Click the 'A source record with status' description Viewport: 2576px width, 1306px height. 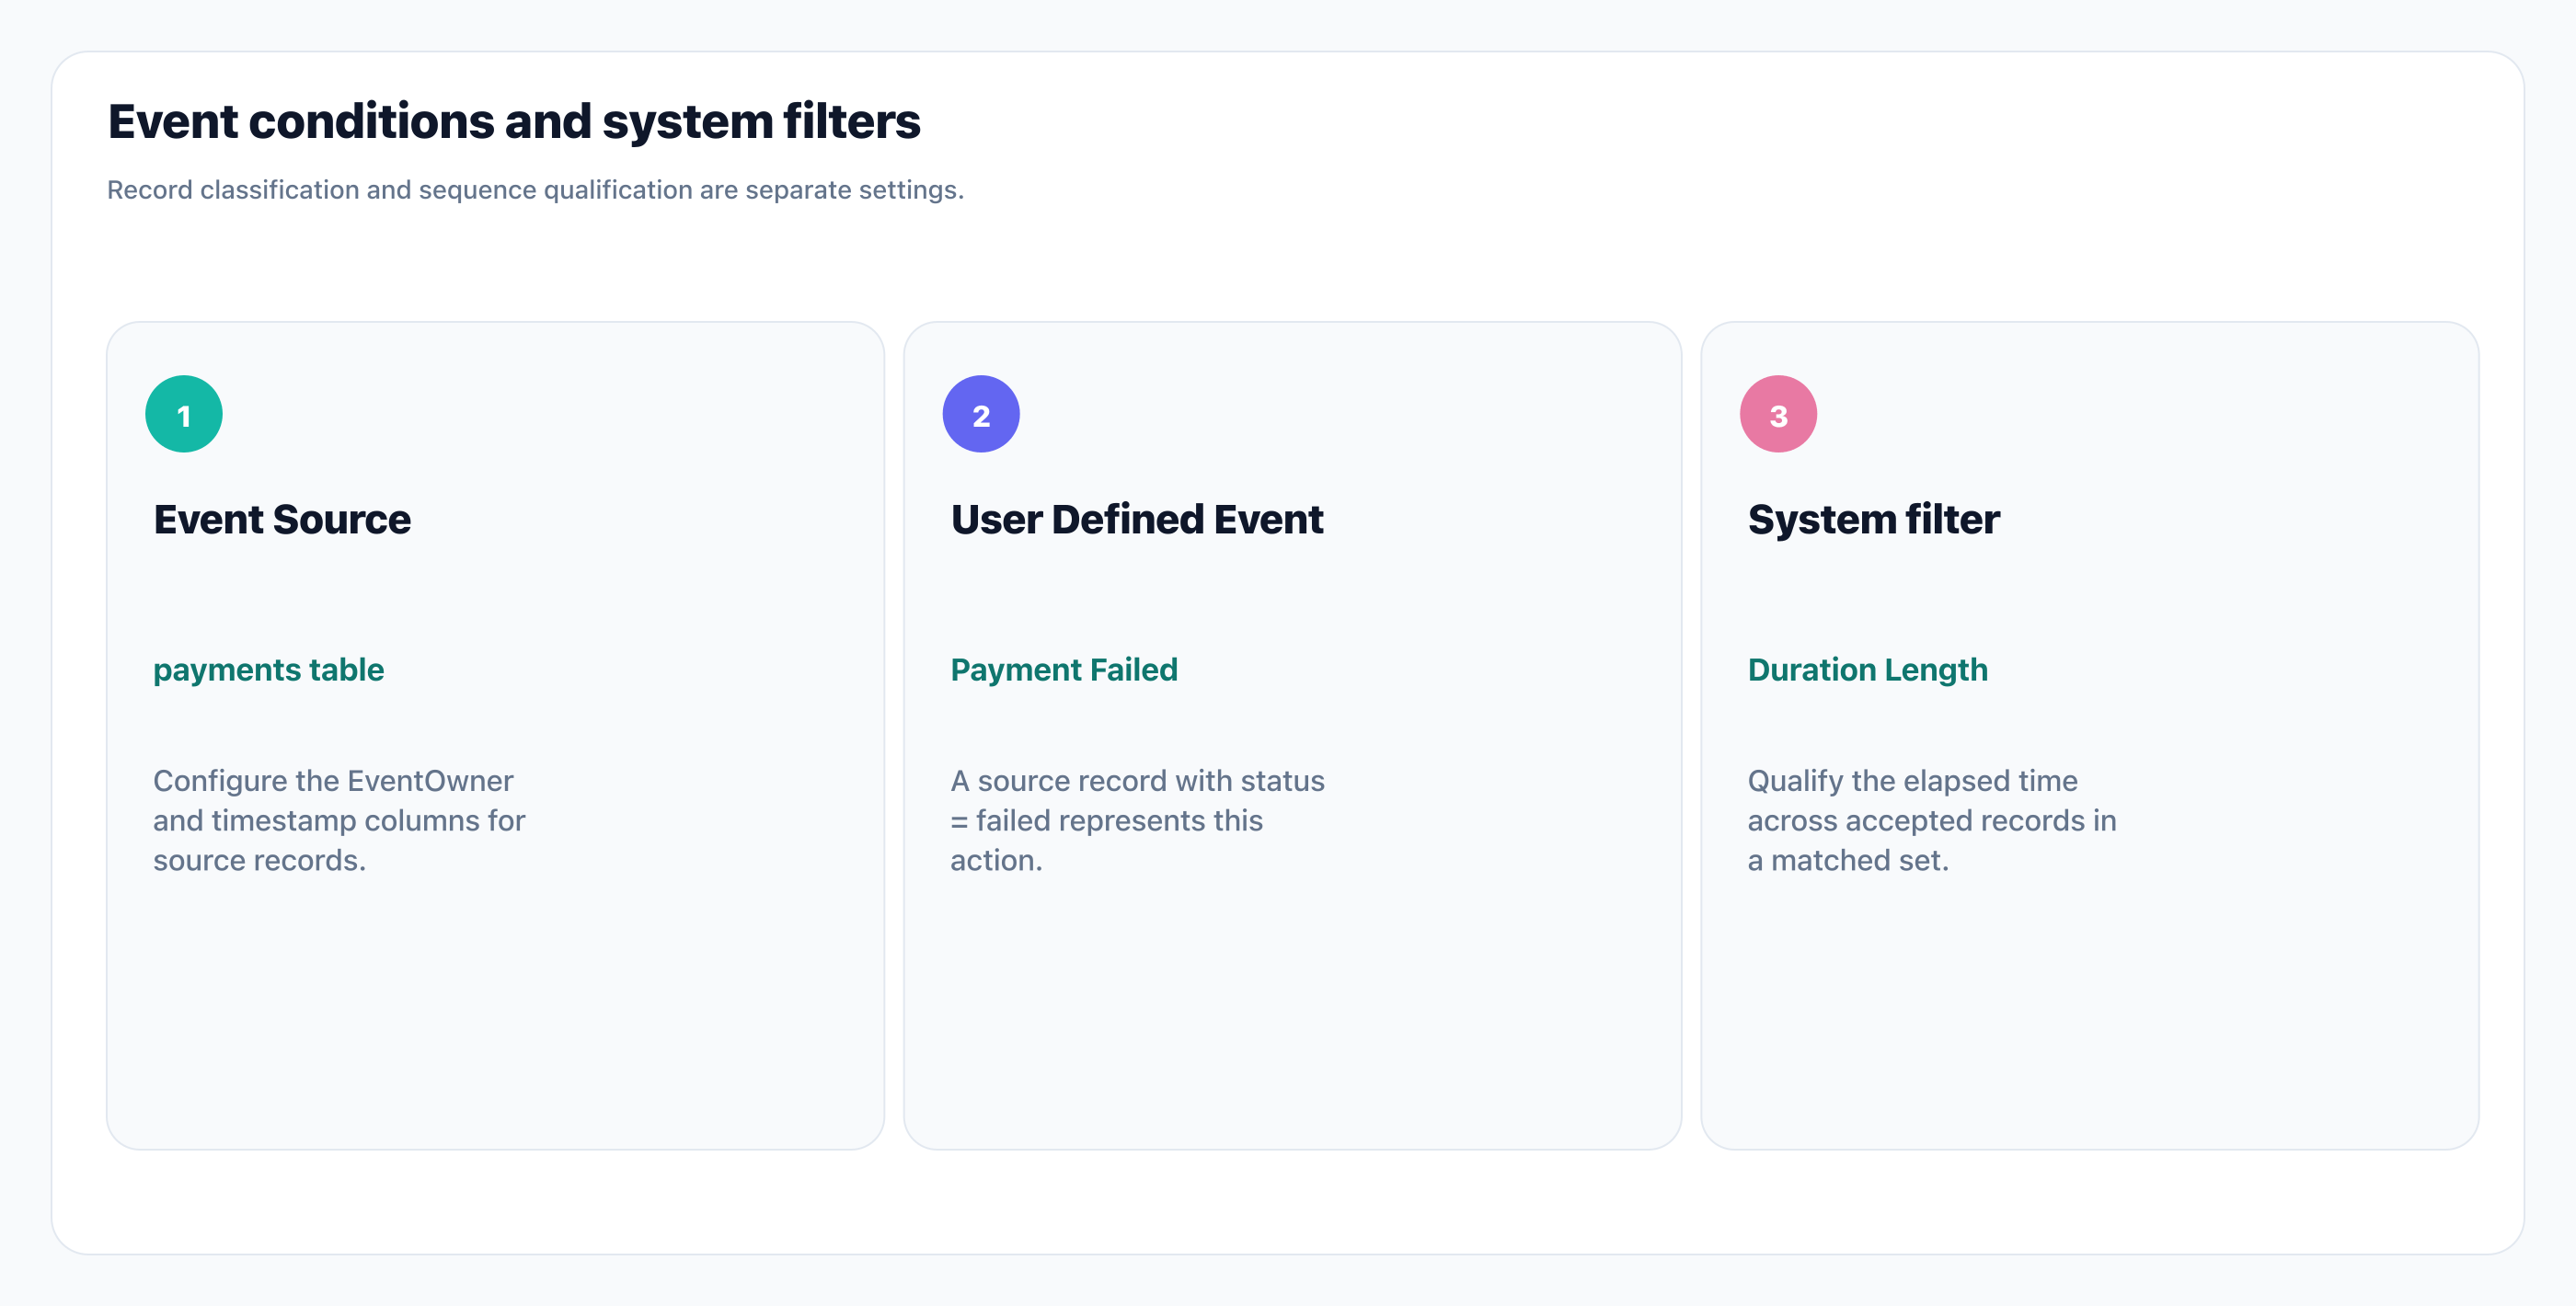[x=1137, y=820]
